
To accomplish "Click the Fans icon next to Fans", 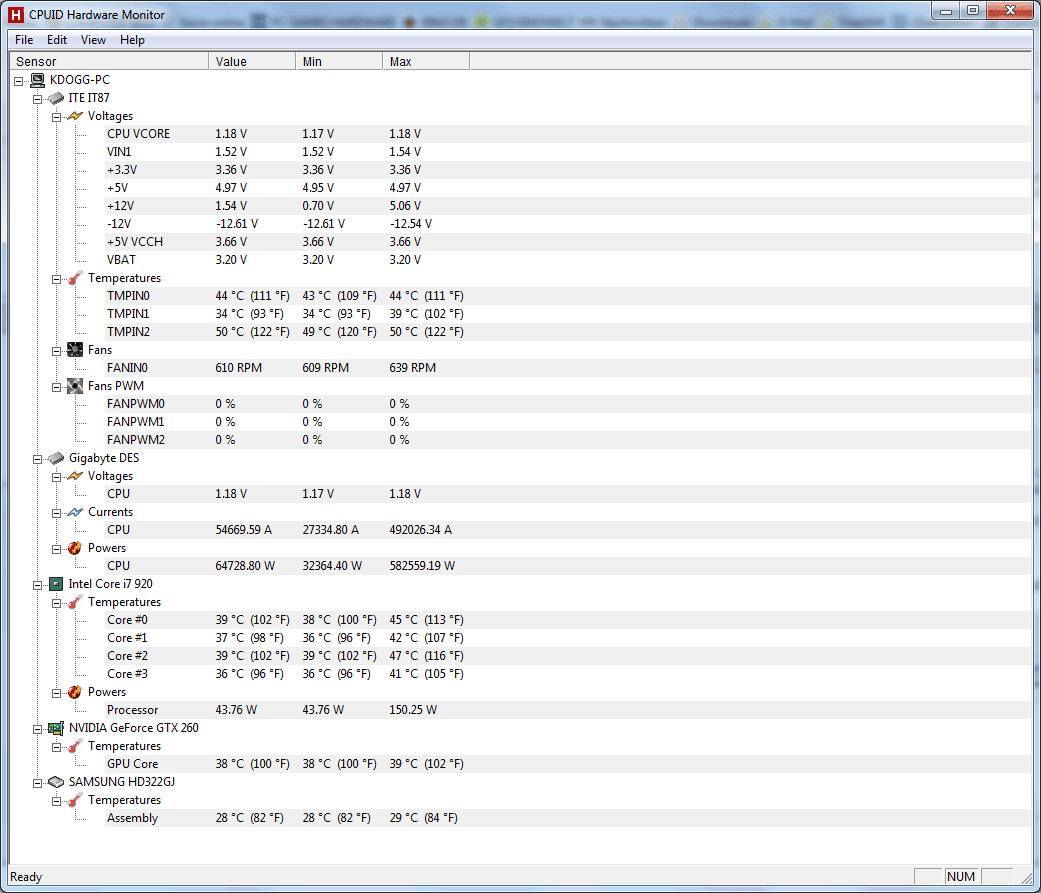I will [x=75, y=350].
